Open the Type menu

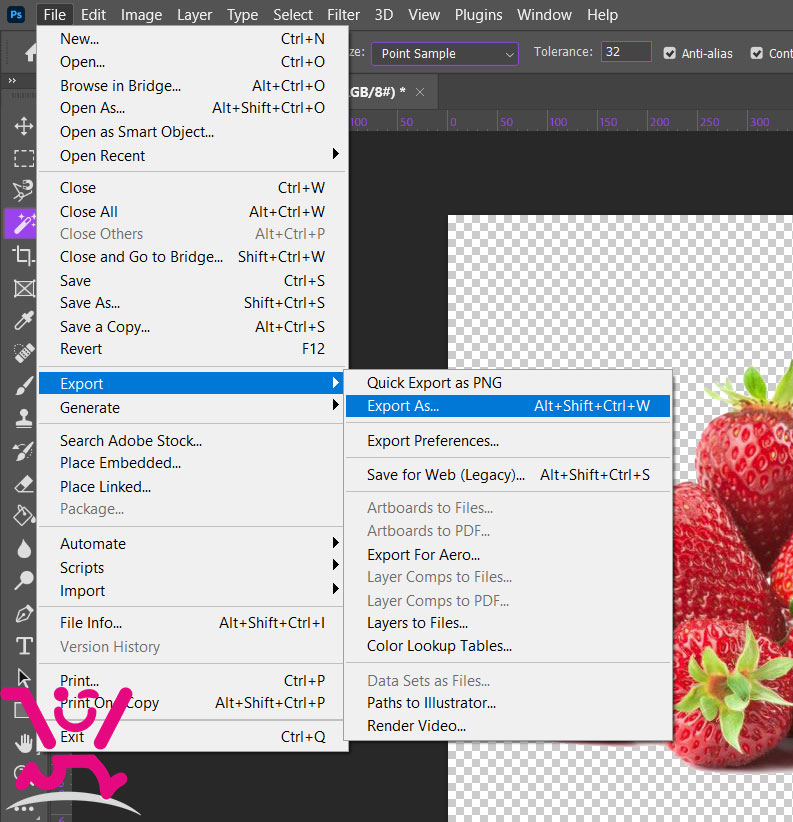point(242,15)
